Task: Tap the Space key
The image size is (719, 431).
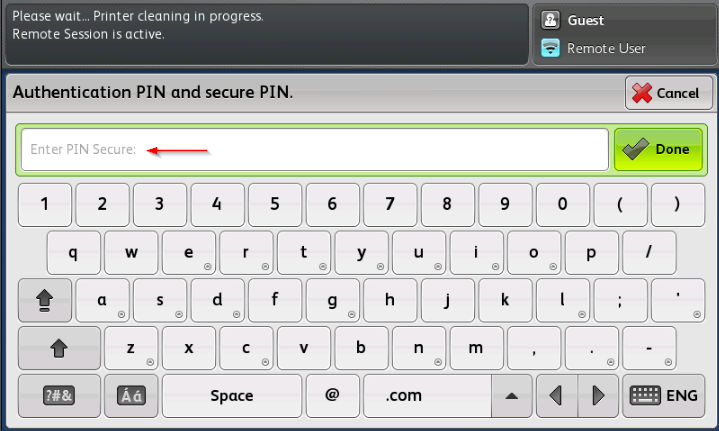Action: (232, 396)
